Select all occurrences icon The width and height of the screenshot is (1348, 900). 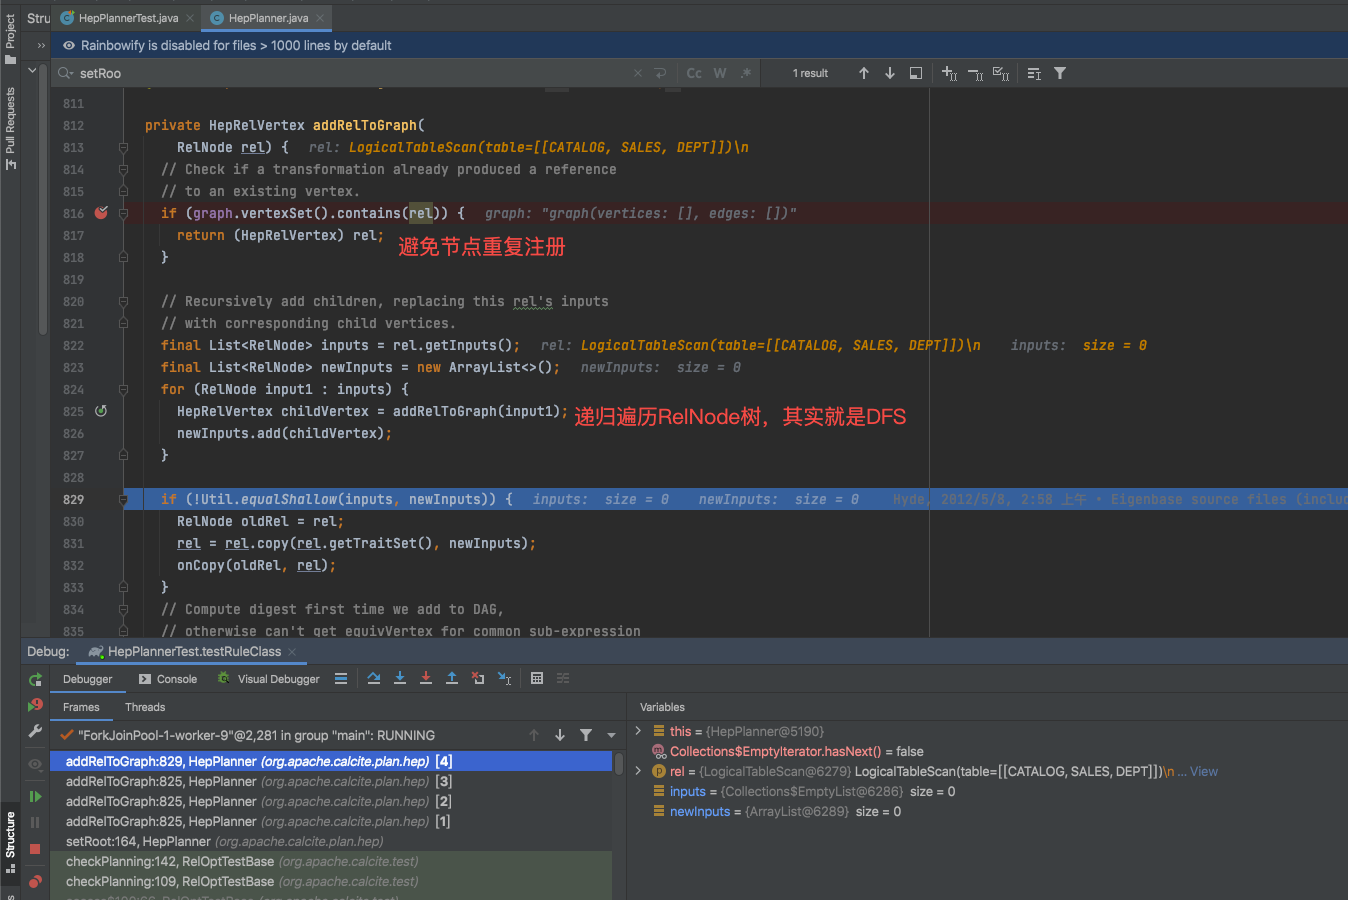click(x=1001, y=73)
